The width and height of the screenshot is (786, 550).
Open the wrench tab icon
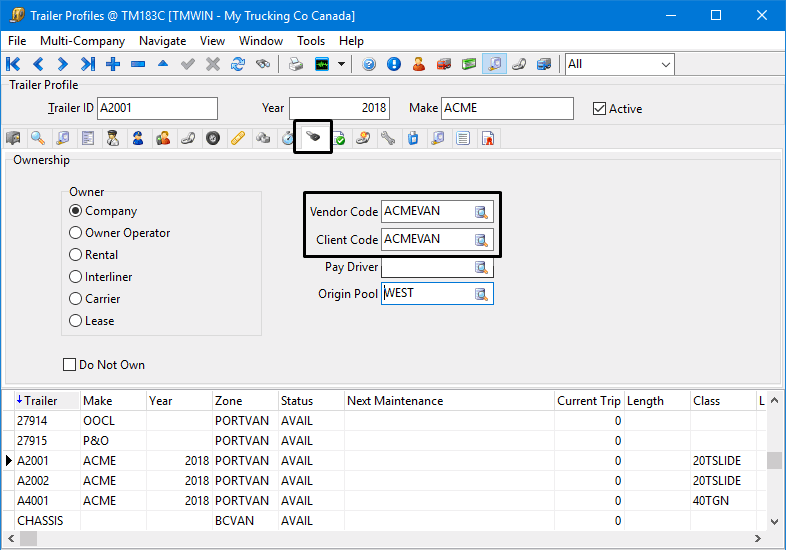pyautogui.click(x=387, y=138)
